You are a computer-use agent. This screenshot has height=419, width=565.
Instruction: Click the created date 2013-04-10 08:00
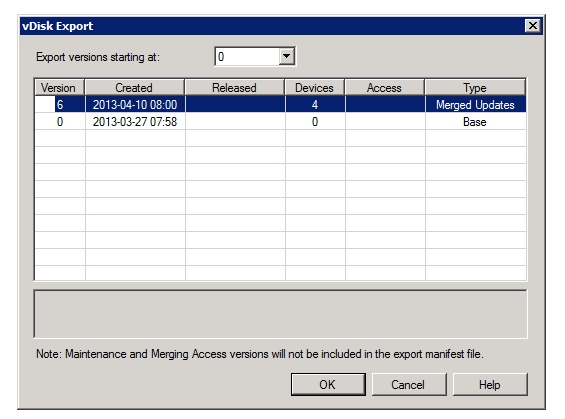pos(135,104)
